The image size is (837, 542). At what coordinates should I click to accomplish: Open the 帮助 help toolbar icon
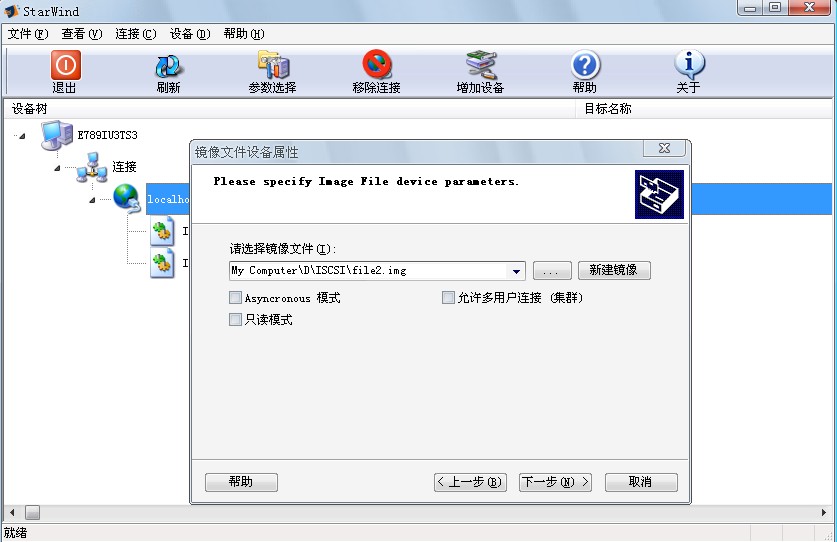click(x=586, y=65)
